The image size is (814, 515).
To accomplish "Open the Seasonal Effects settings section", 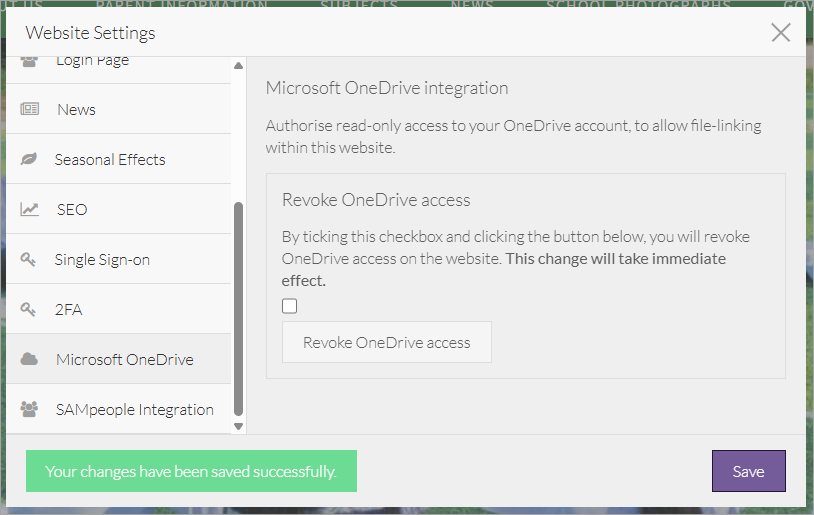I will click(110, 159).
